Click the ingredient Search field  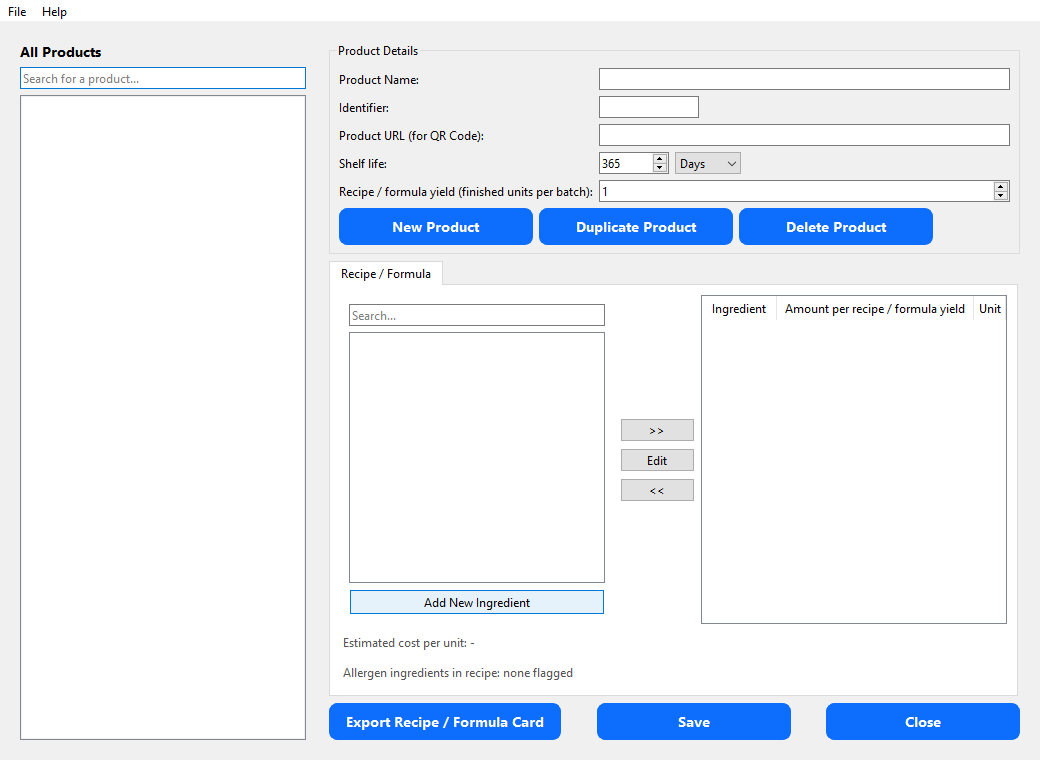pyautogui.click(x=477, y=315)
